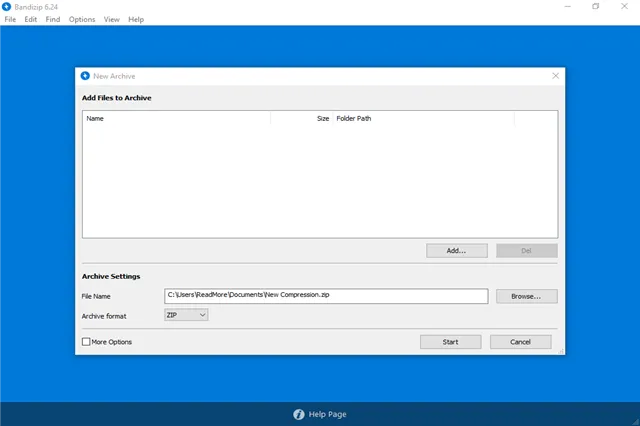Click the File Name path field
The height and width of the screenshot is (426, 640).
click(x=326, y=296)
